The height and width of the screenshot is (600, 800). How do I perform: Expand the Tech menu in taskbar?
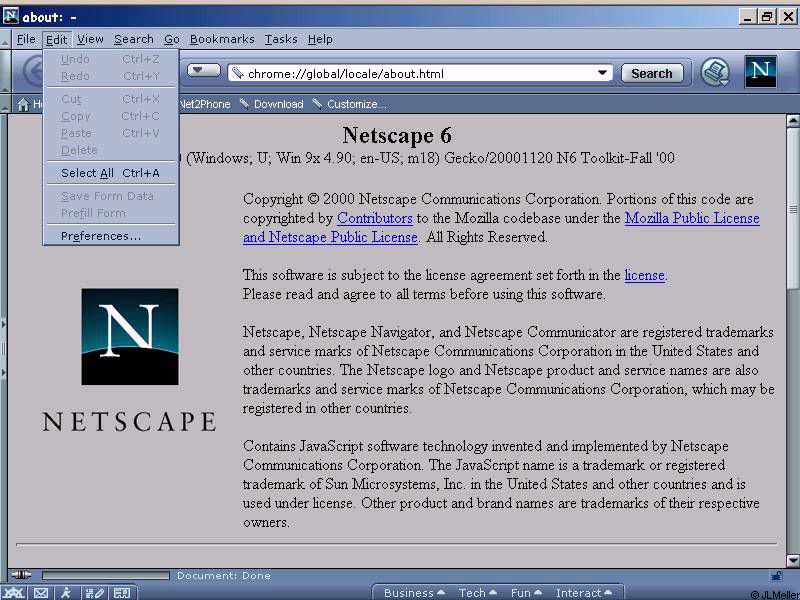pos(478,593)
